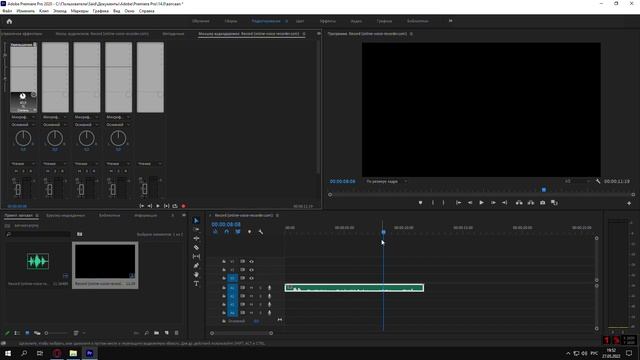The height and width of the screenshot is (360, 640).
Task: Open the playback resolution dropdown
Action: (x=577, y=181)
